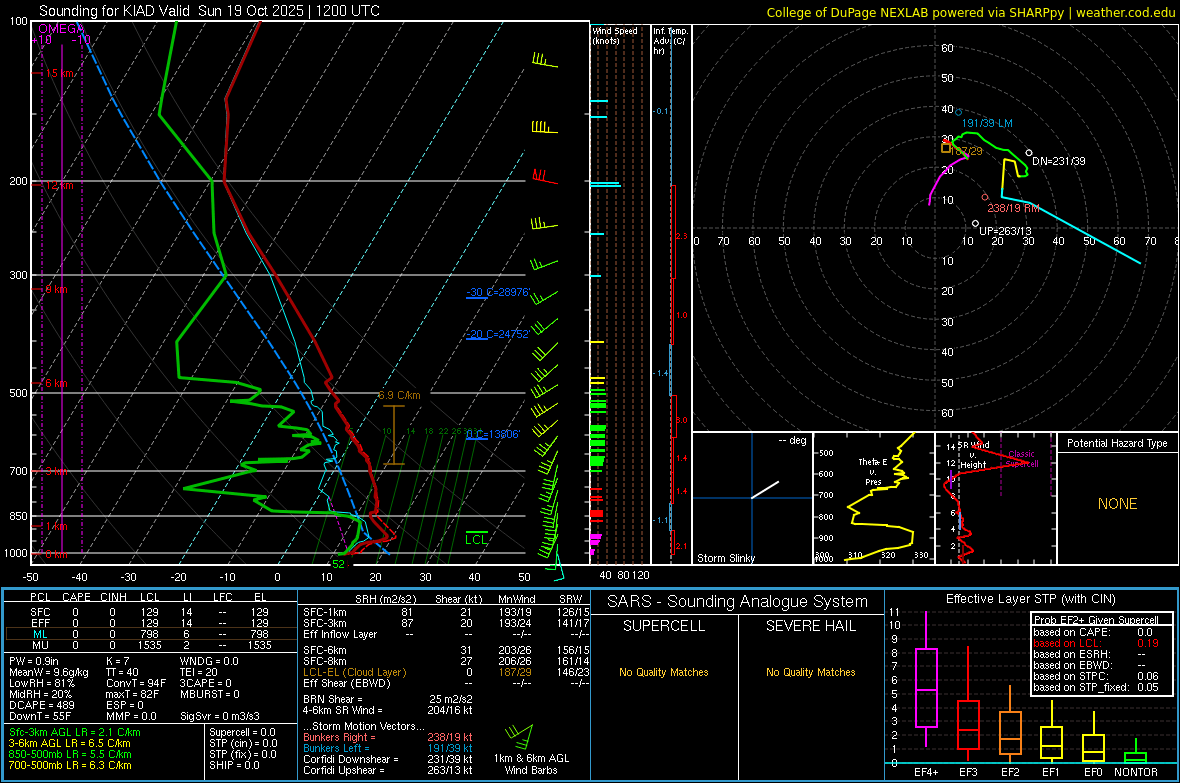Click the 'Theta E v. Pres' label

point(873,471)
